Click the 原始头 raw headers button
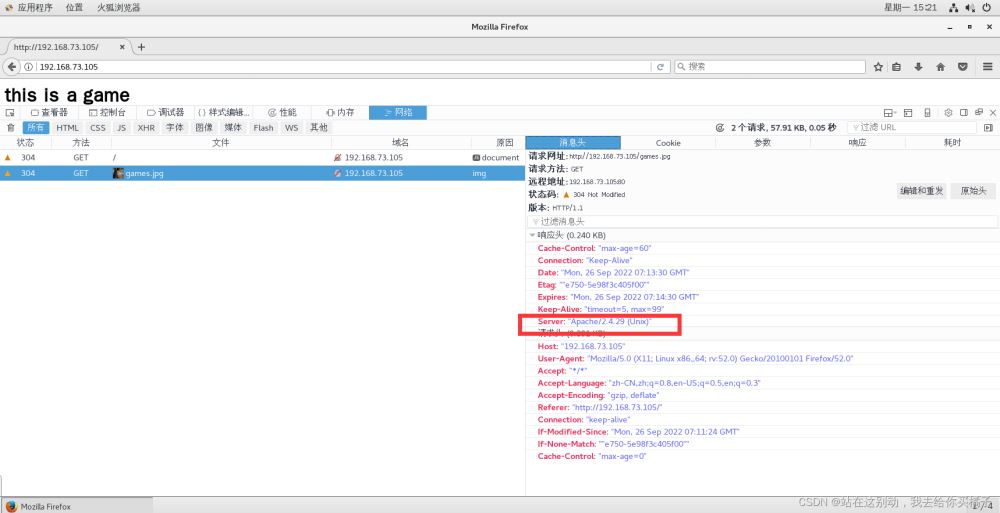The image size is (1000, 513). point(973,190)
